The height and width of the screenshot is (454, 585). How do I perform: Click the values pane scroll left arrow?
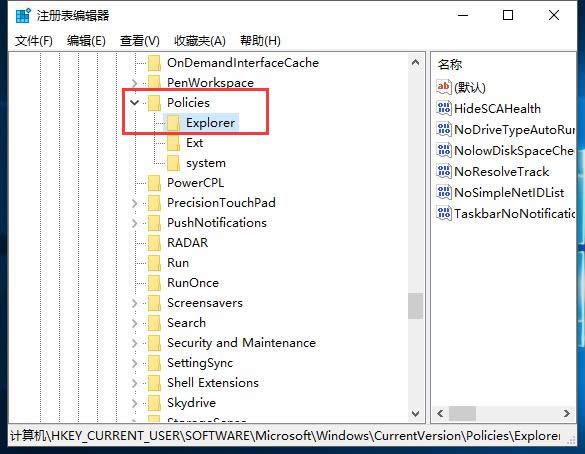(x=440, y=413)
